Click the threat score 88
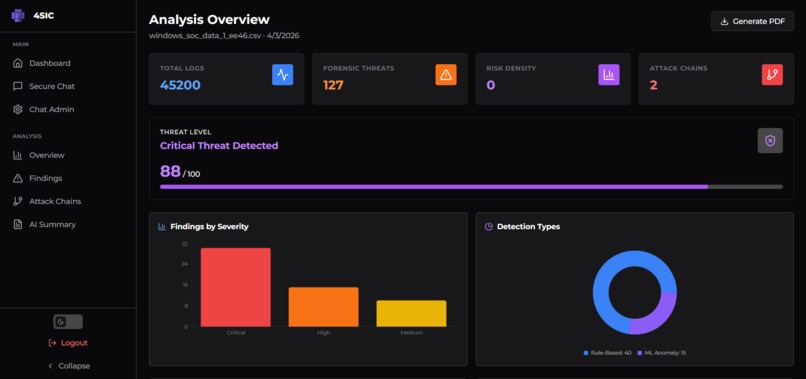 (x=170, y=171)
